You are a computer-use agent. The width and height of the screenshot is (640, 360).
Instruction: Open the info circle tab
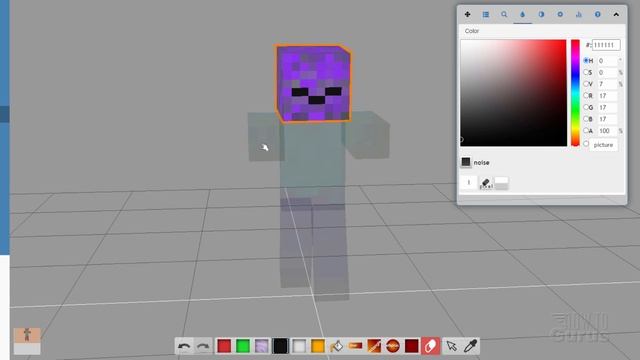tap(598, 14)
